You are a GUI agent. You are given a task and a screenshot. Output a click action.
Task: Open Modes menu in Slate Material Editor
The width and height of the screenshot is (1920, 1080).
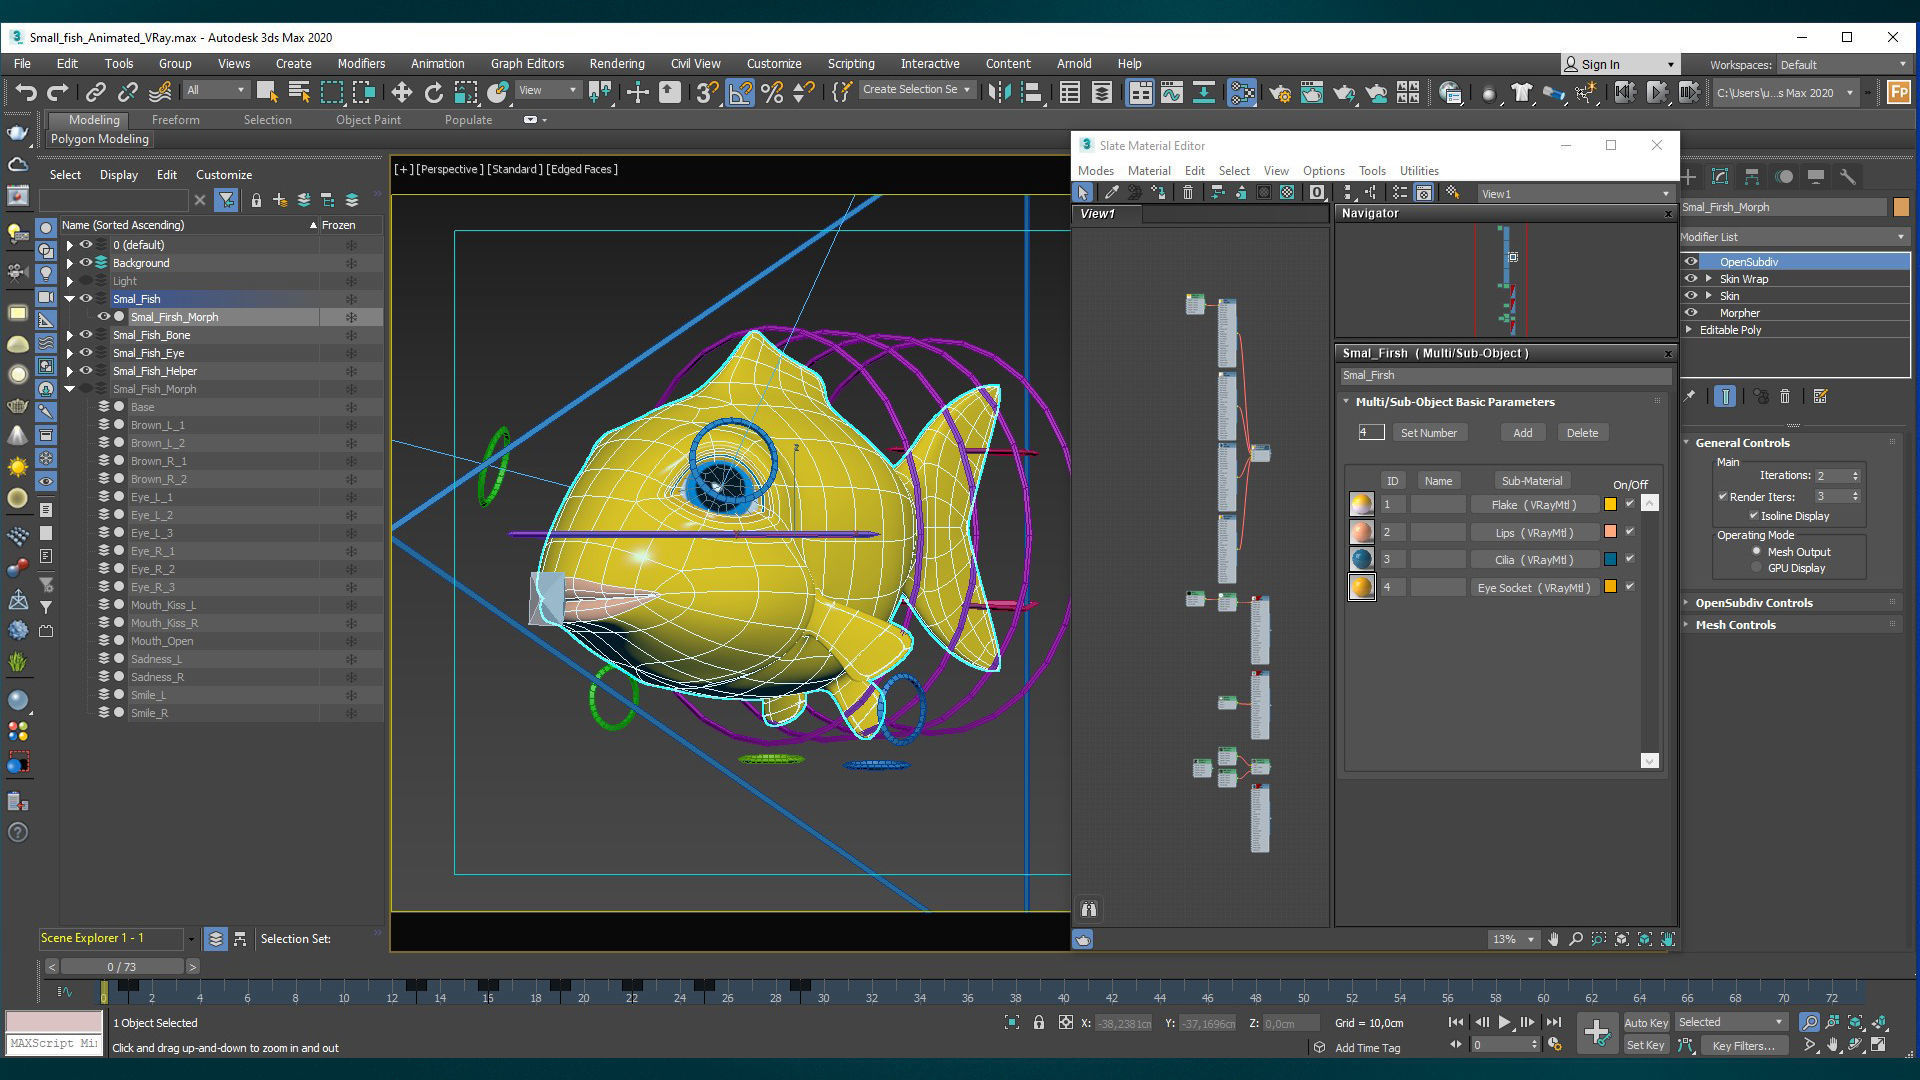click(x=1095, y=171)
